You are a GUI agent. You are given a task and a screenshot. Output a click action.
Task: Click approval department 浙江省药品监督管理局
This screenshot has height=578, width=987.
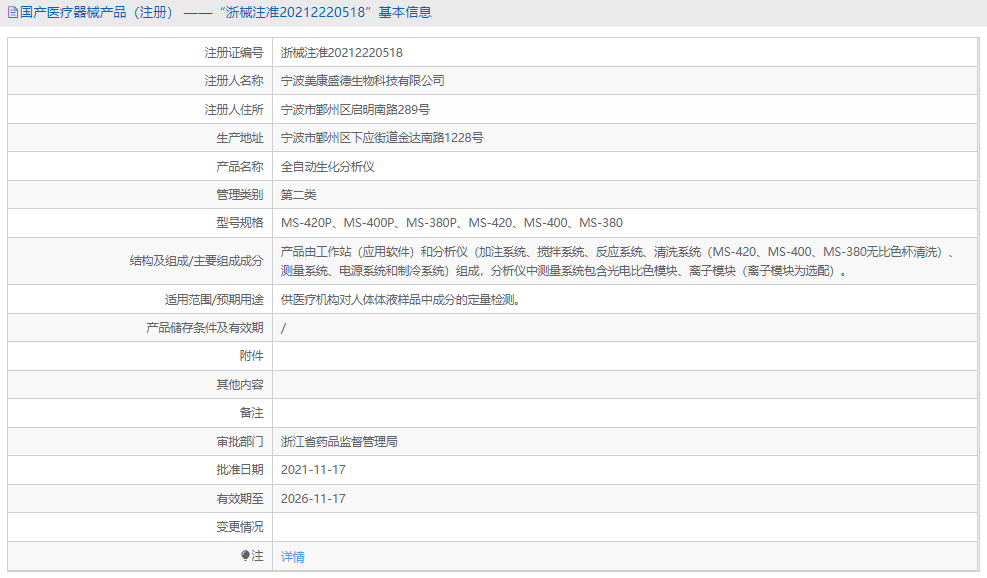coord(339,442)
